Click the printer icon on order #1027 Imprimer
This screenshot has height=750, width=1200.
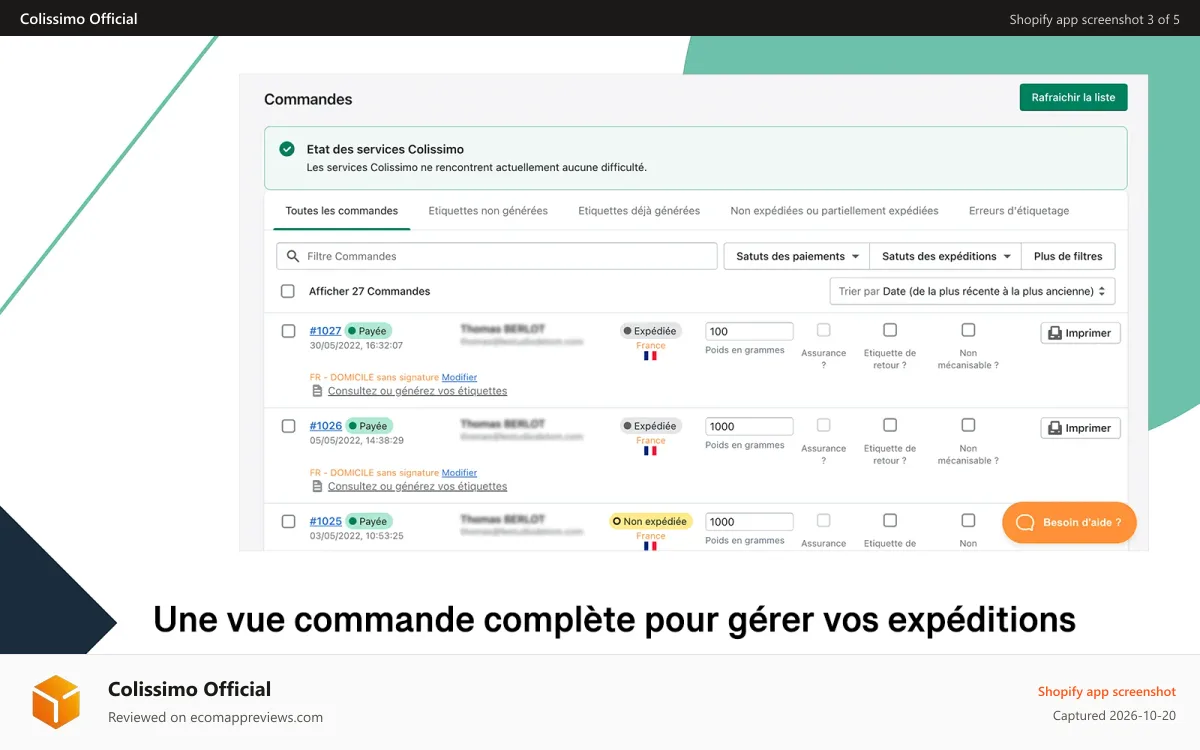[1054, 333]
